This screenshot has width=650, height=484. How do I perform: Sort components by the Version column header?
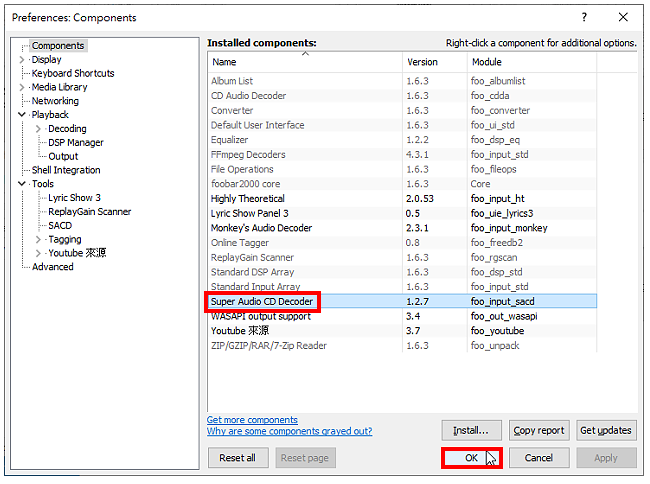(x=434, y=62)
